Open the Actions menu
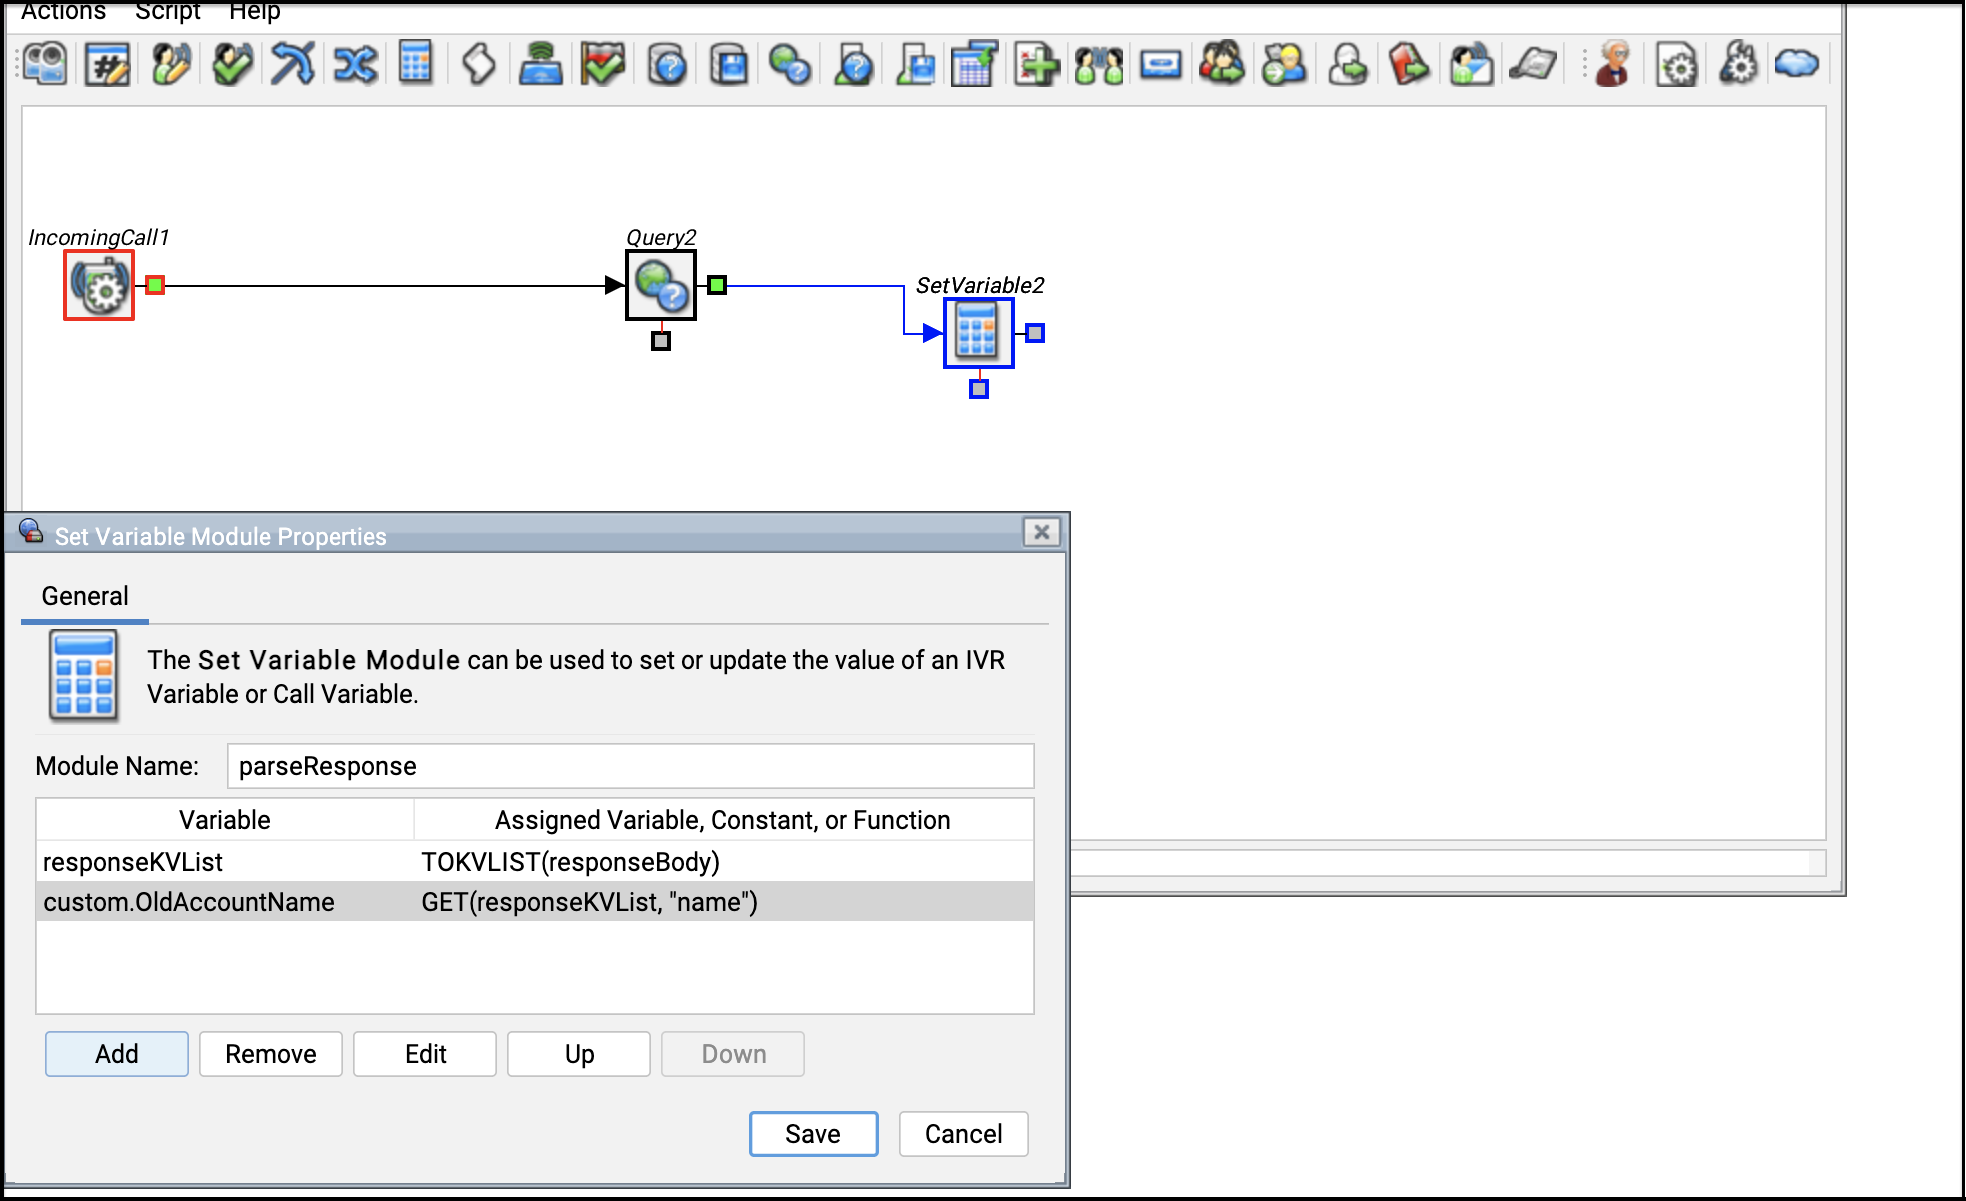This screenshot has height=1201, width=1966. coord(64,11)
